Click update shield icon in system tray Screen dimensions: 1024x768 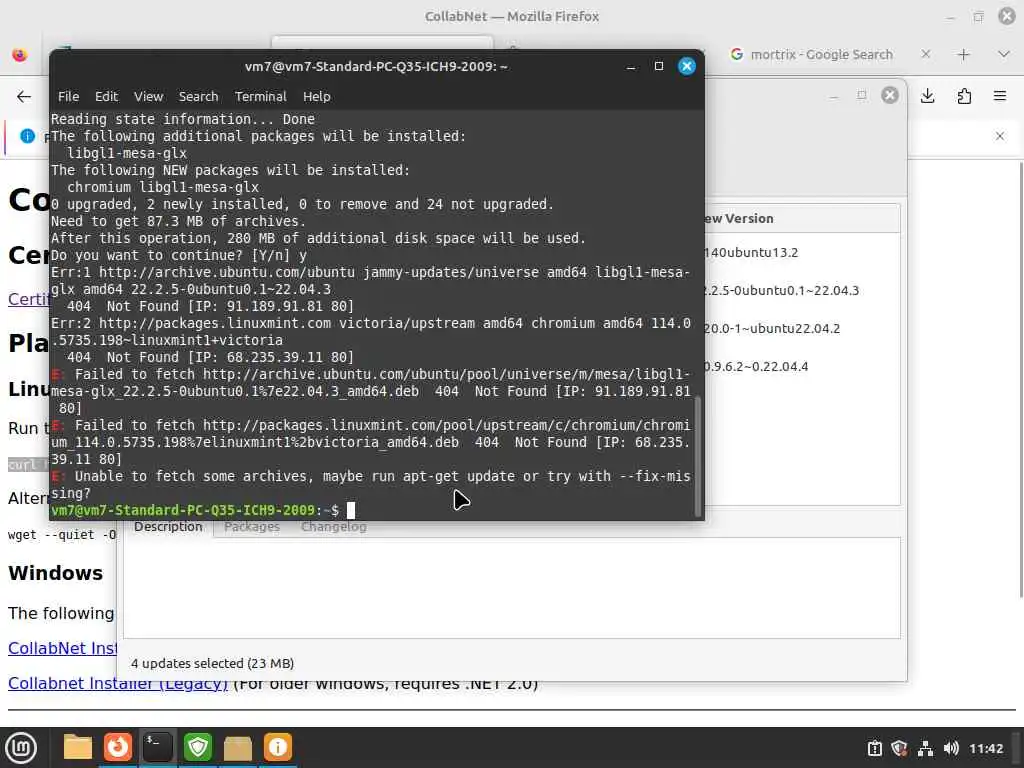[899, 748]
